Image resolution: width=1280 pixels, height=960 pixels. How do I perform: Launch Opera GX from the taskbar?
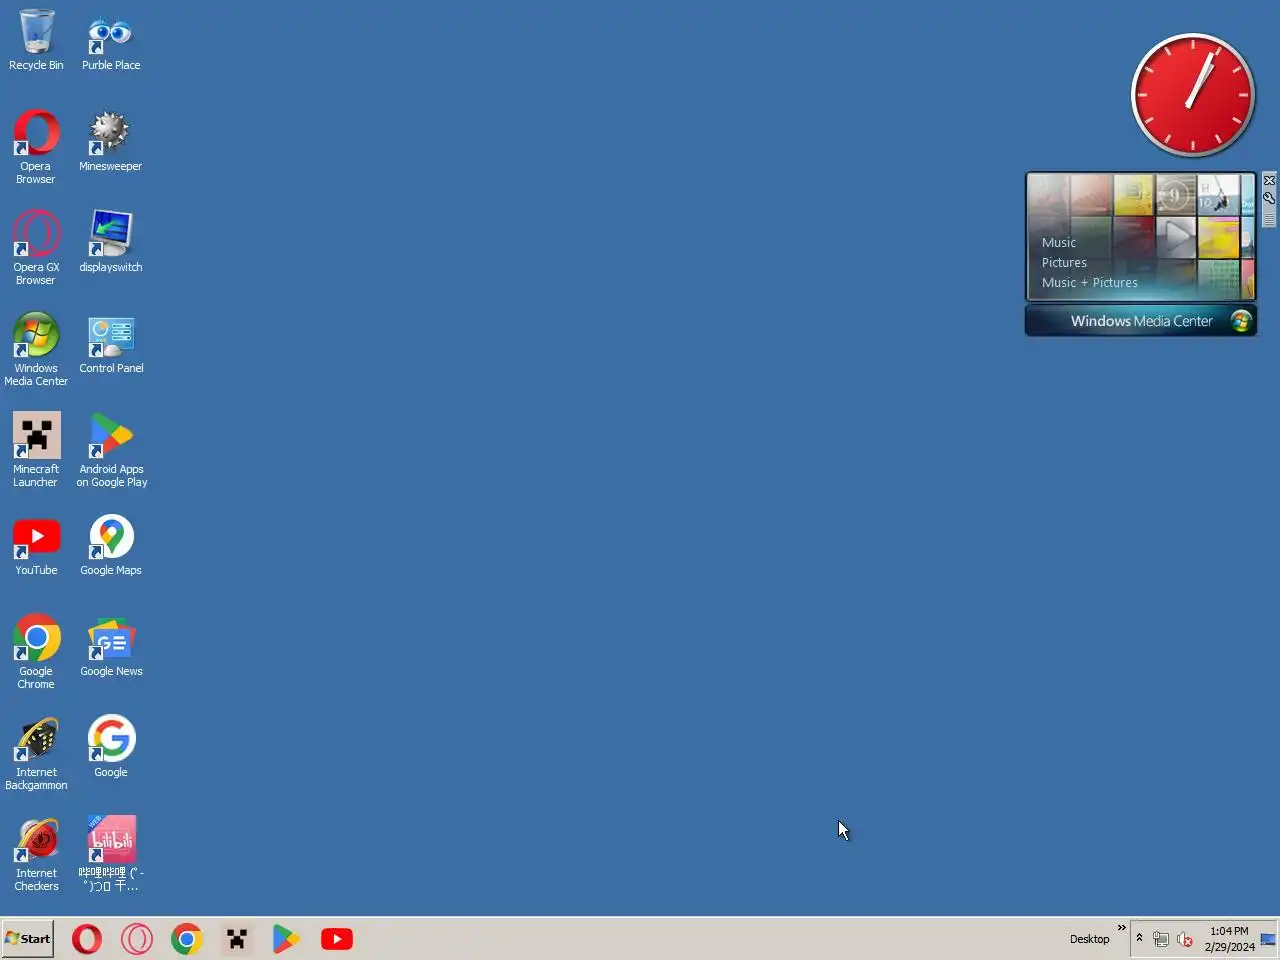click(137, 939)
